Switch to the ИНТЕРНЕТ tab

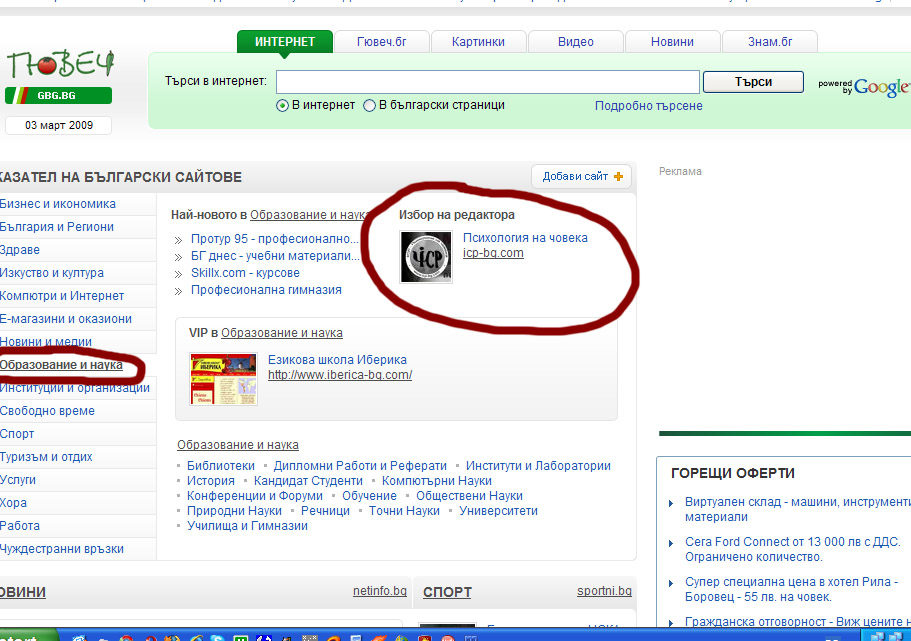285,42
